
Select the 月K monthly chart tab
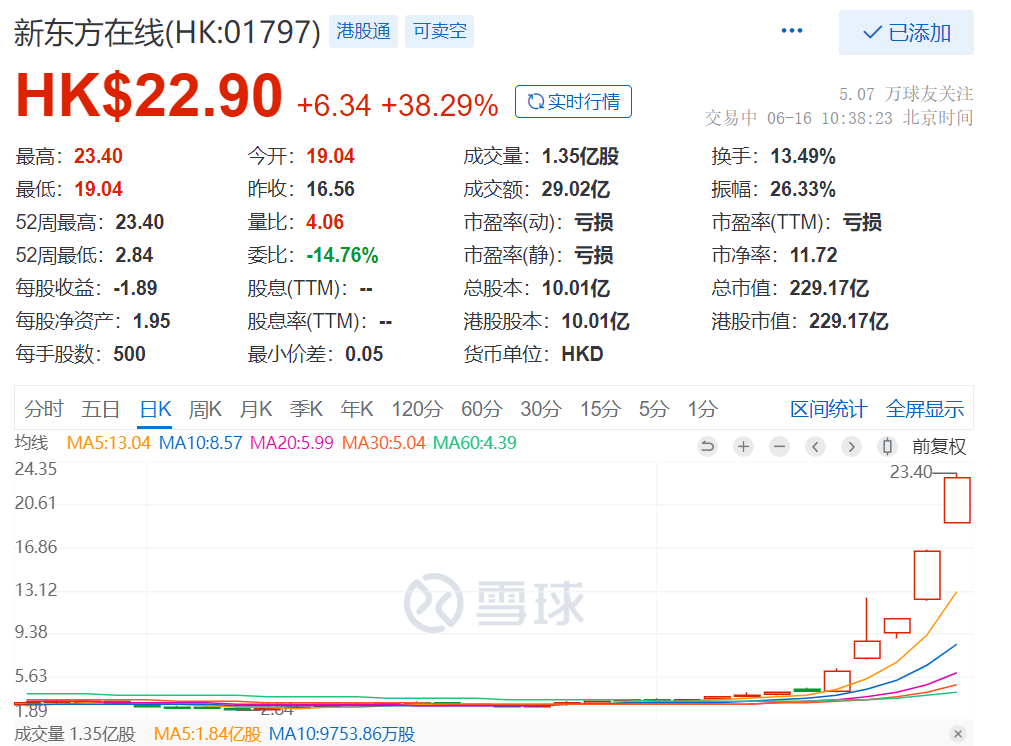pyautogui.click(x=256, y=409)
